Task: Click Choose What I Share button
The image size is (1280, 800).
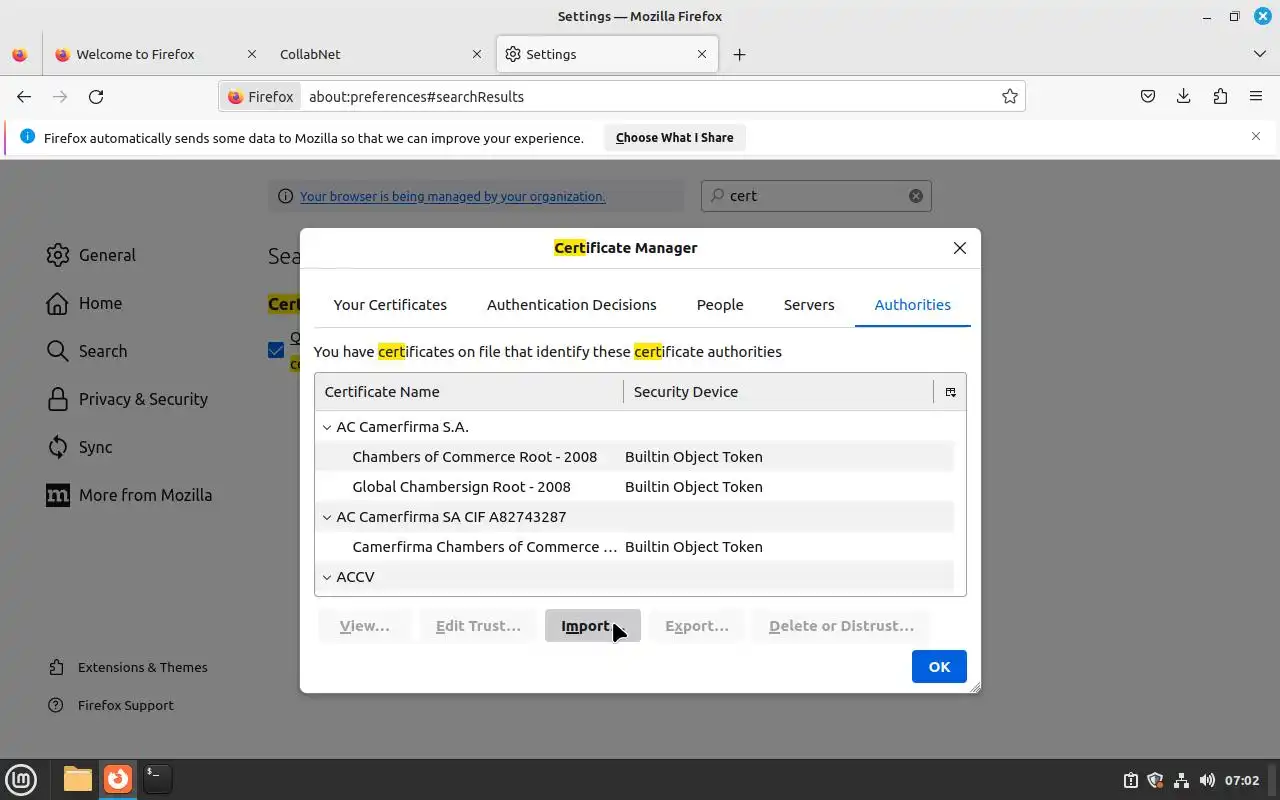Action: tap(675, 138)
